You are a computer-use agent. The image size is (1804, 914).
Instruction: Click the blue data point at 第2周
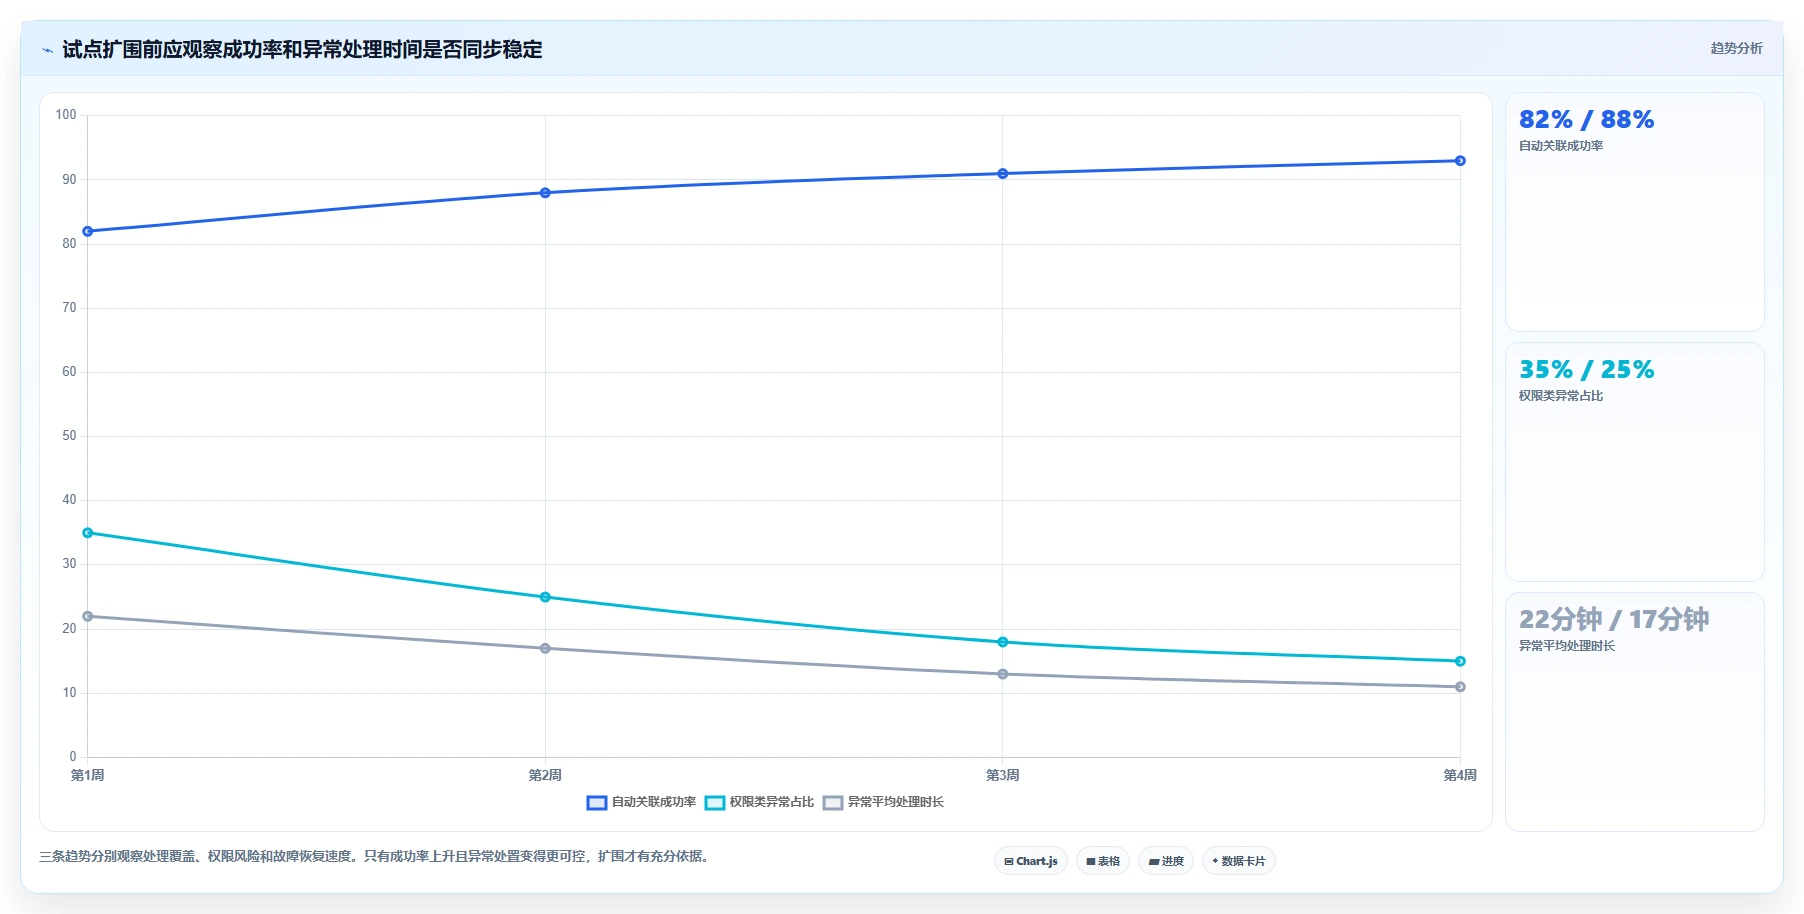(545, 193)
